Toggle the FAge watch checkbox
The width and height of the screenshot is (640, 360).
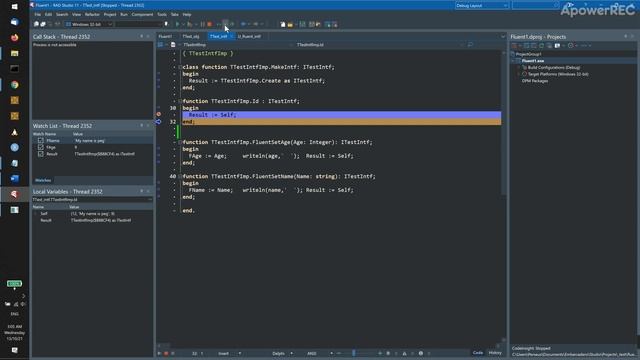(40, 147)
